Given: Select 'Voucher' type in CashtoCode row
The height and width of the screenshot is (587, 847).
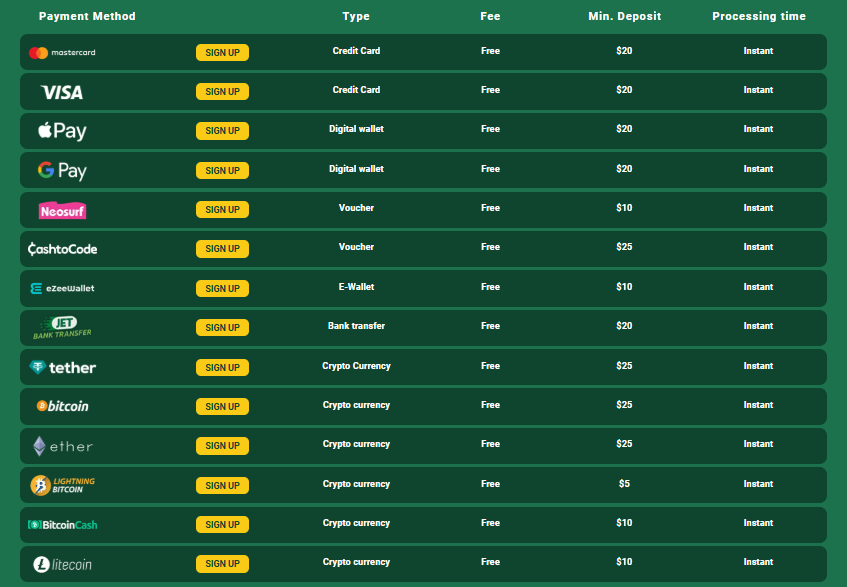Looking at the screenshot, I should [356, 247].
